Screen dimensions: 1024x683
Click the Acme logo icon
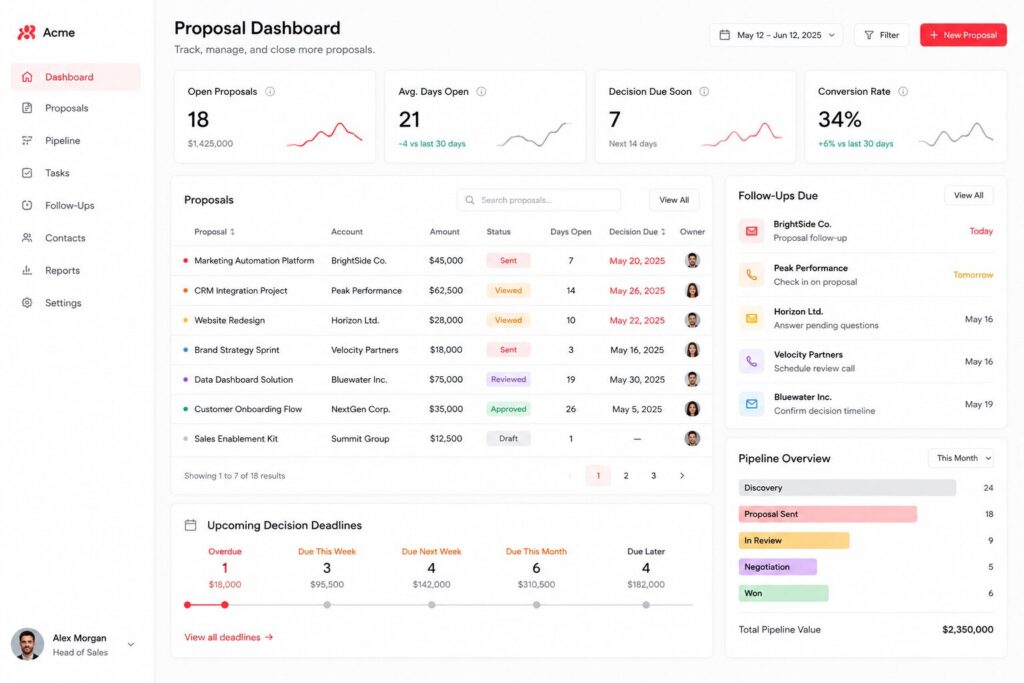[x=26, y=32]
